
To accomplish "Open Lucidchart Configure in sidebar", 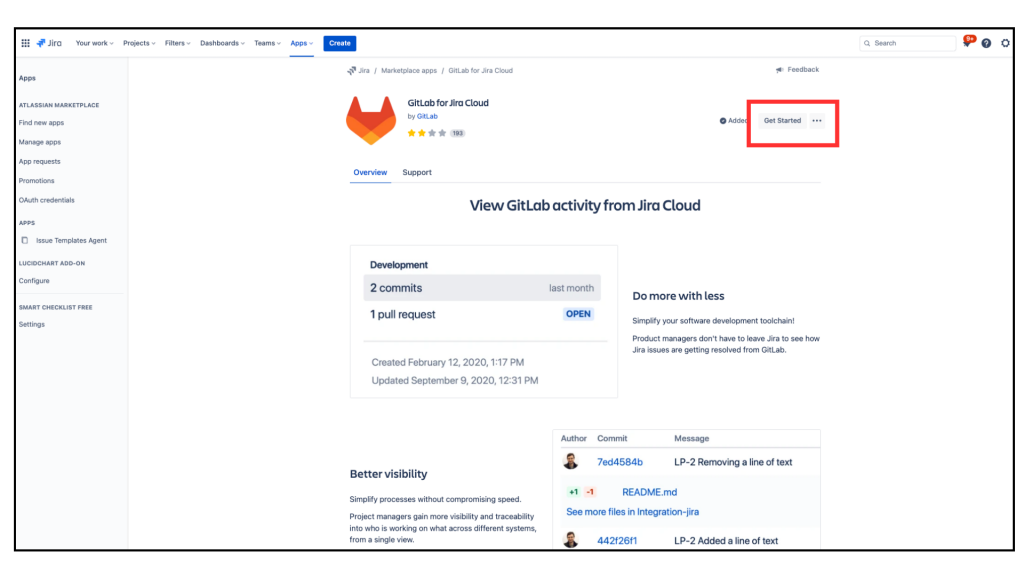I will (x=34, y=281).
